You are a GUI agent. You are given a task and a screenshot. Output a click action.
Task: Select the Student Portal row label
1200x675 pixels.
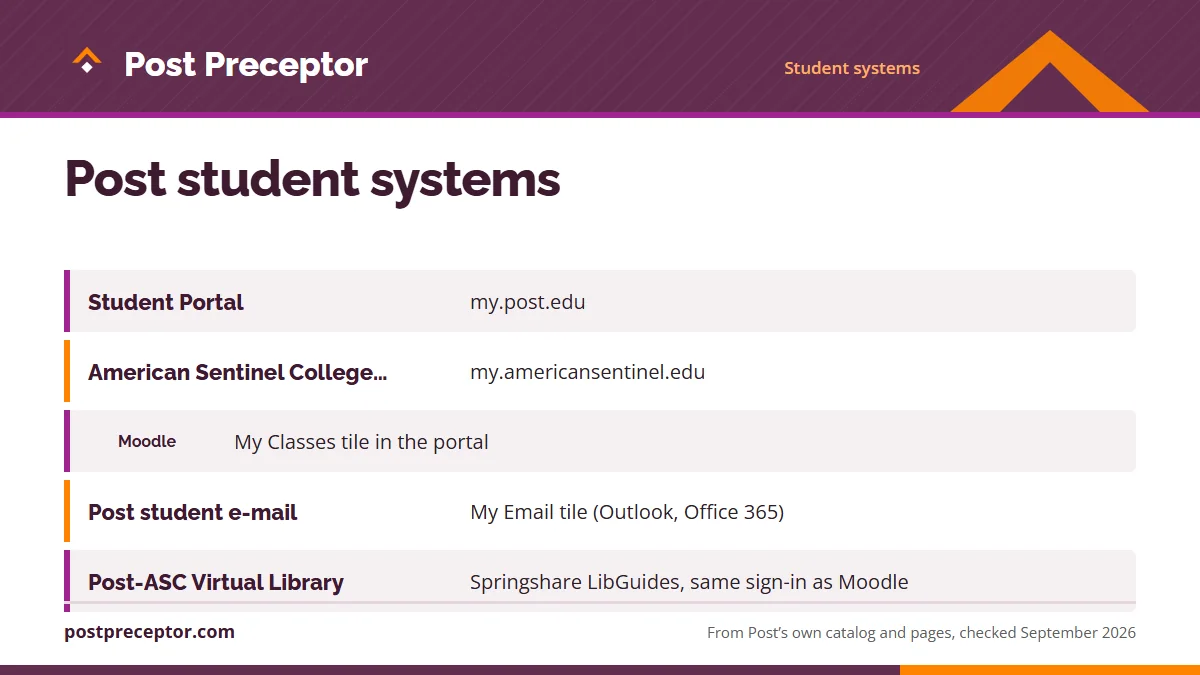pyautogui.click(x=166, y=302)
